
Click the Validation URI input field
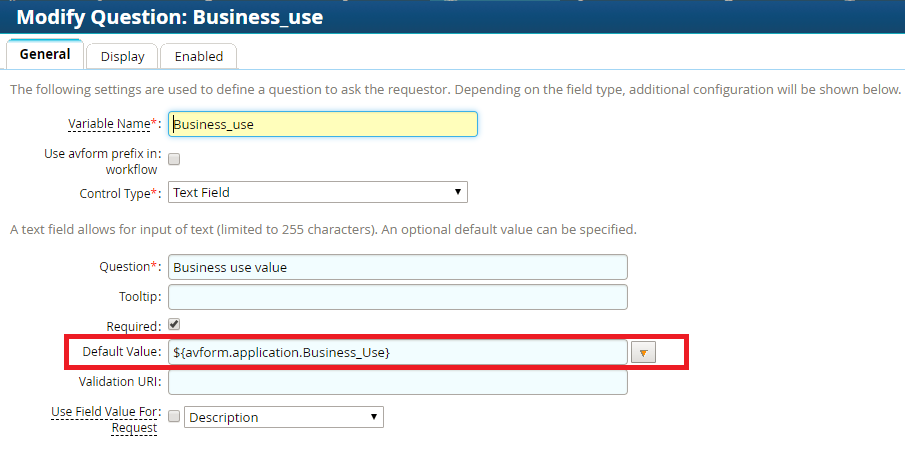[x=397, y=382]
